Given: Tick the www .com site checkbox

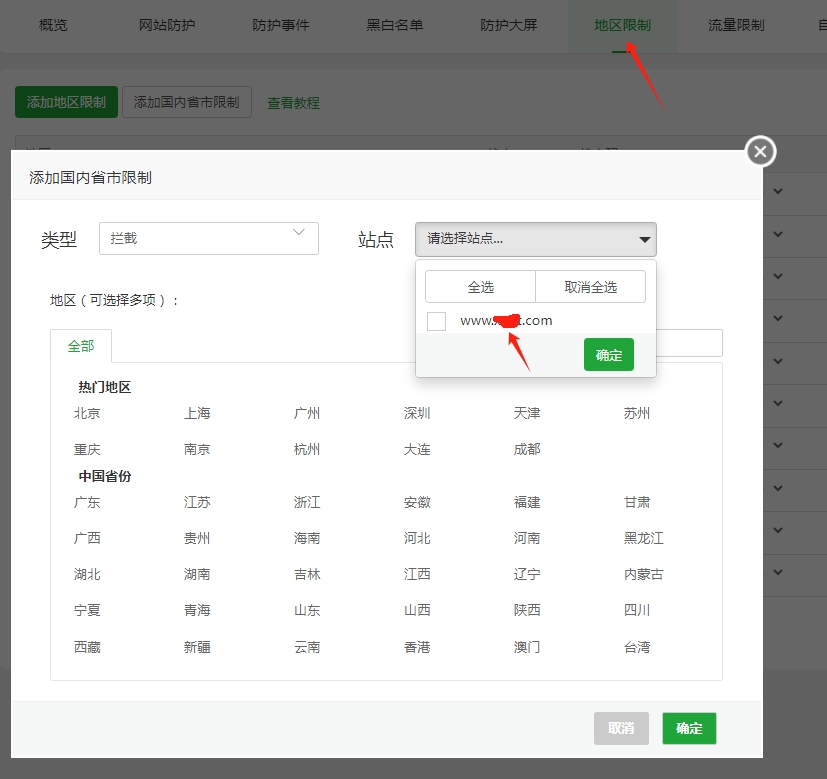Looking at the screenshot, I should [x=436, y=321].
